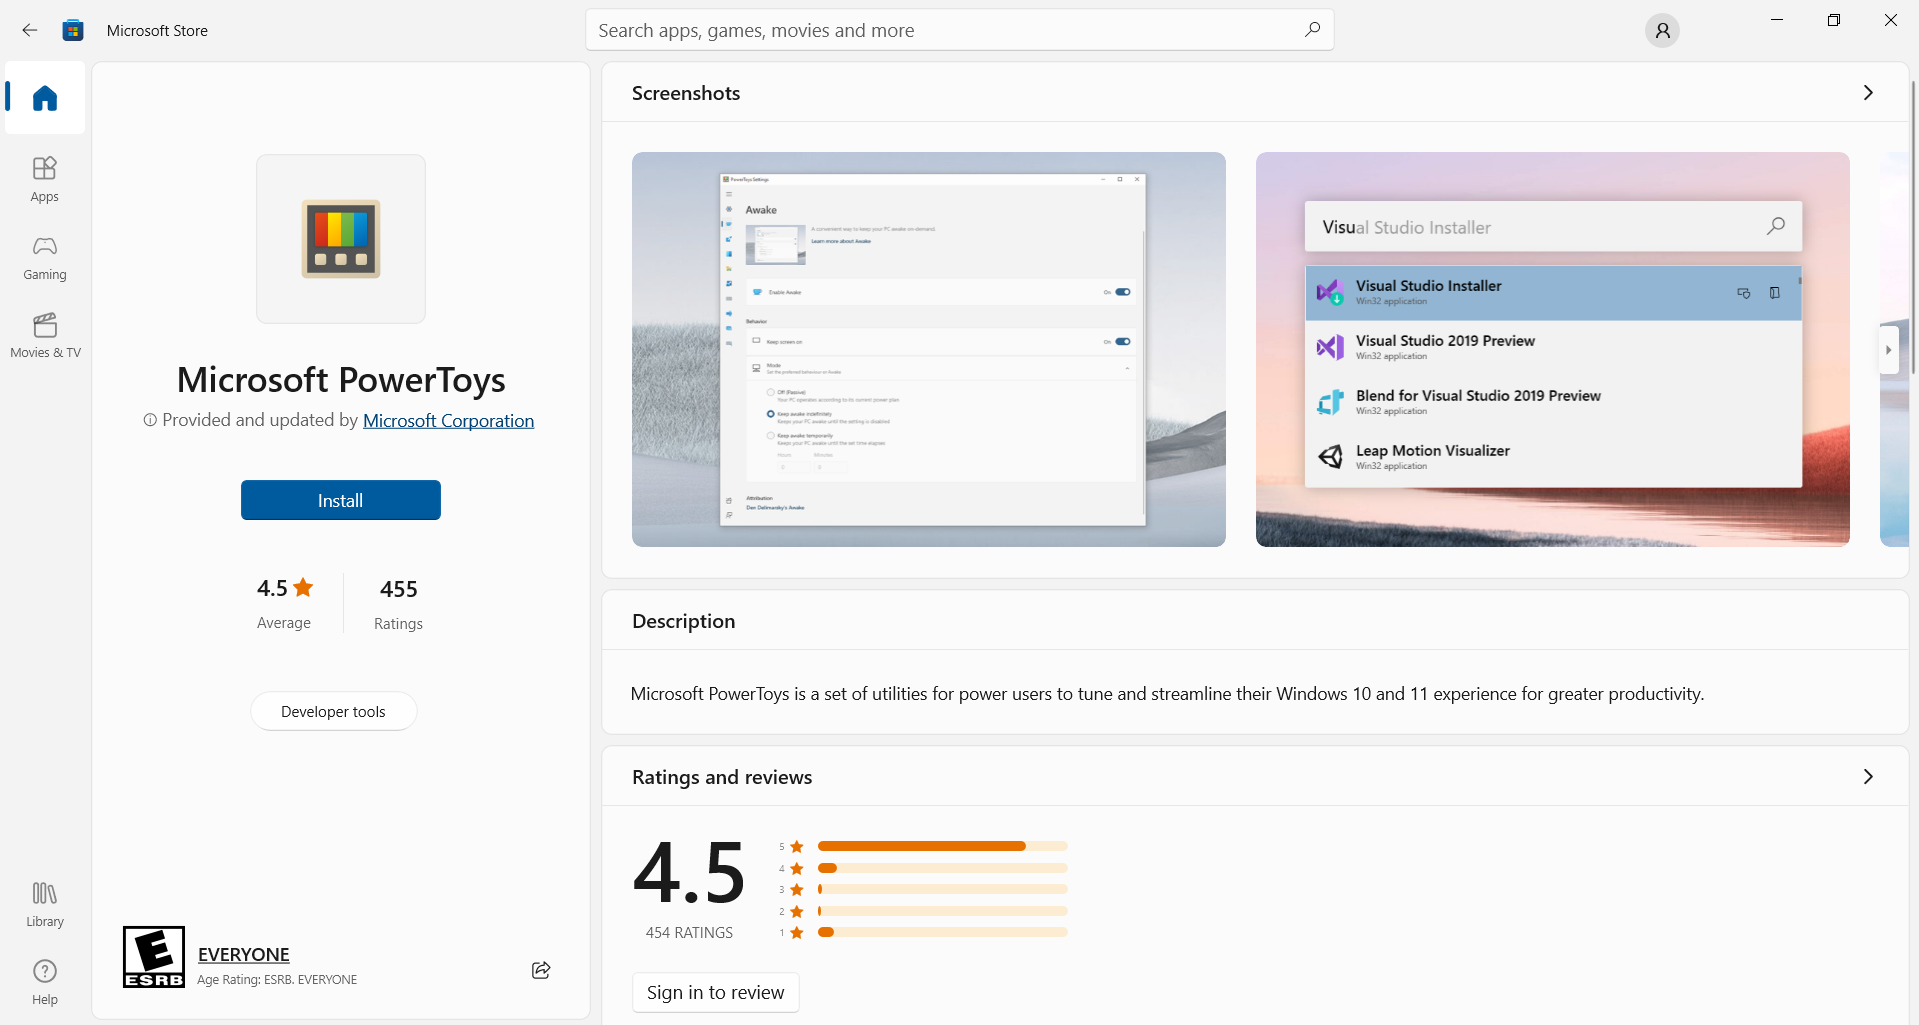1919x1025 pixels.
Task: Install Microsoft PowerToys
Action: coord(340,500)
